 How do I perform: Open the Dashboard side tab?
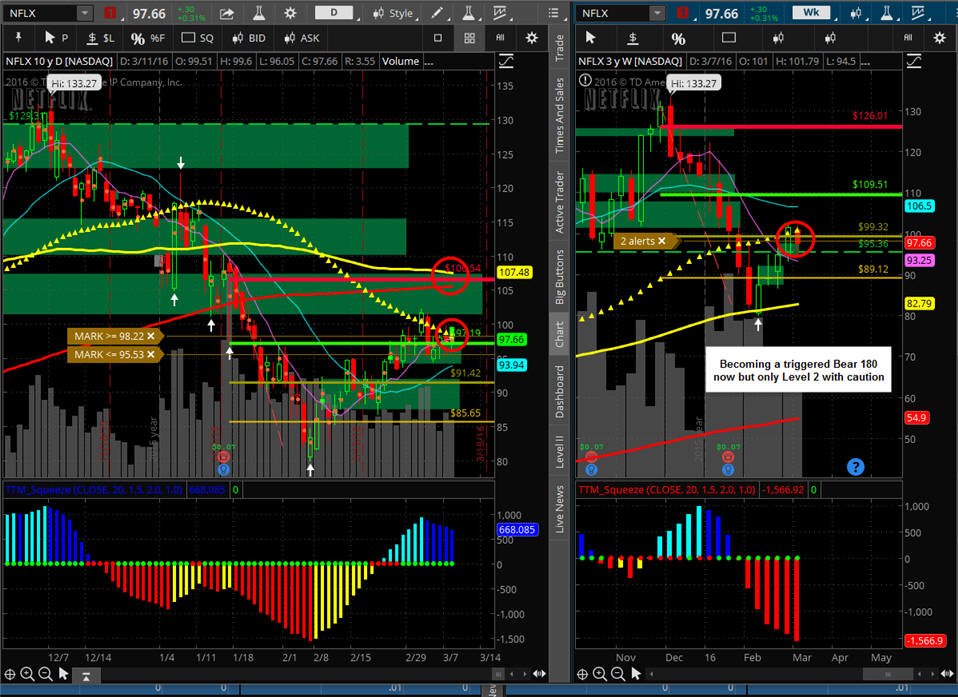559,392
